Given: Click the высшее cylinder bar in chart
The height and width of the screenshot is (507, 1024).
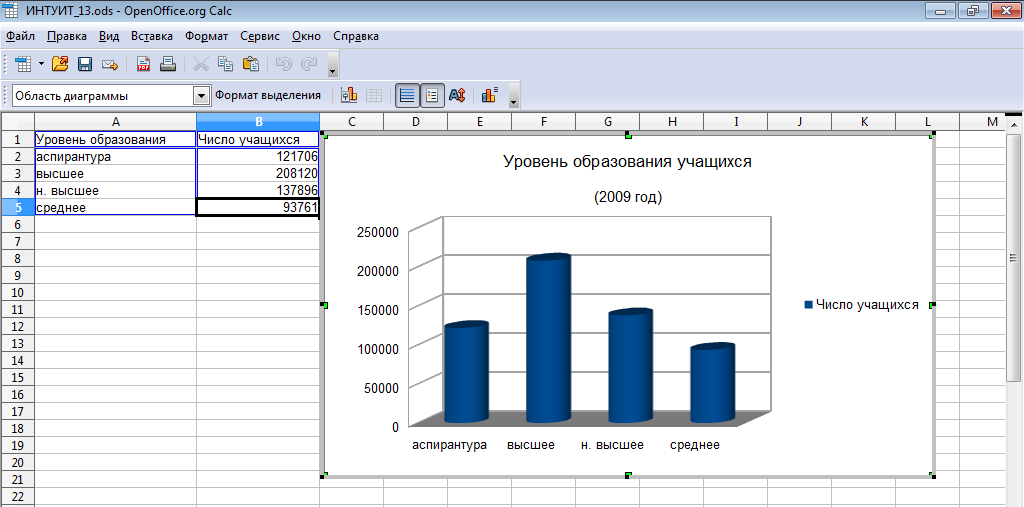Looking at the screenshot, I should pos(549,340).
